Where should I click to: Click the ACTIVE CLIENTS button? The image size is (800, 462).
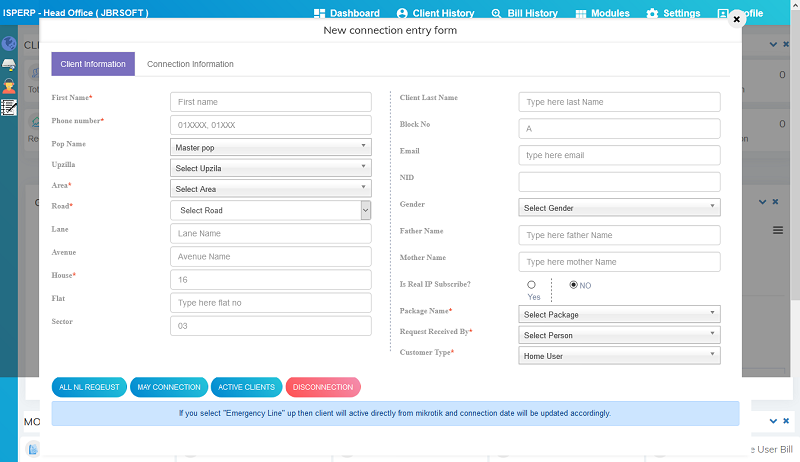pyautogui.click(x=246, y=387)
